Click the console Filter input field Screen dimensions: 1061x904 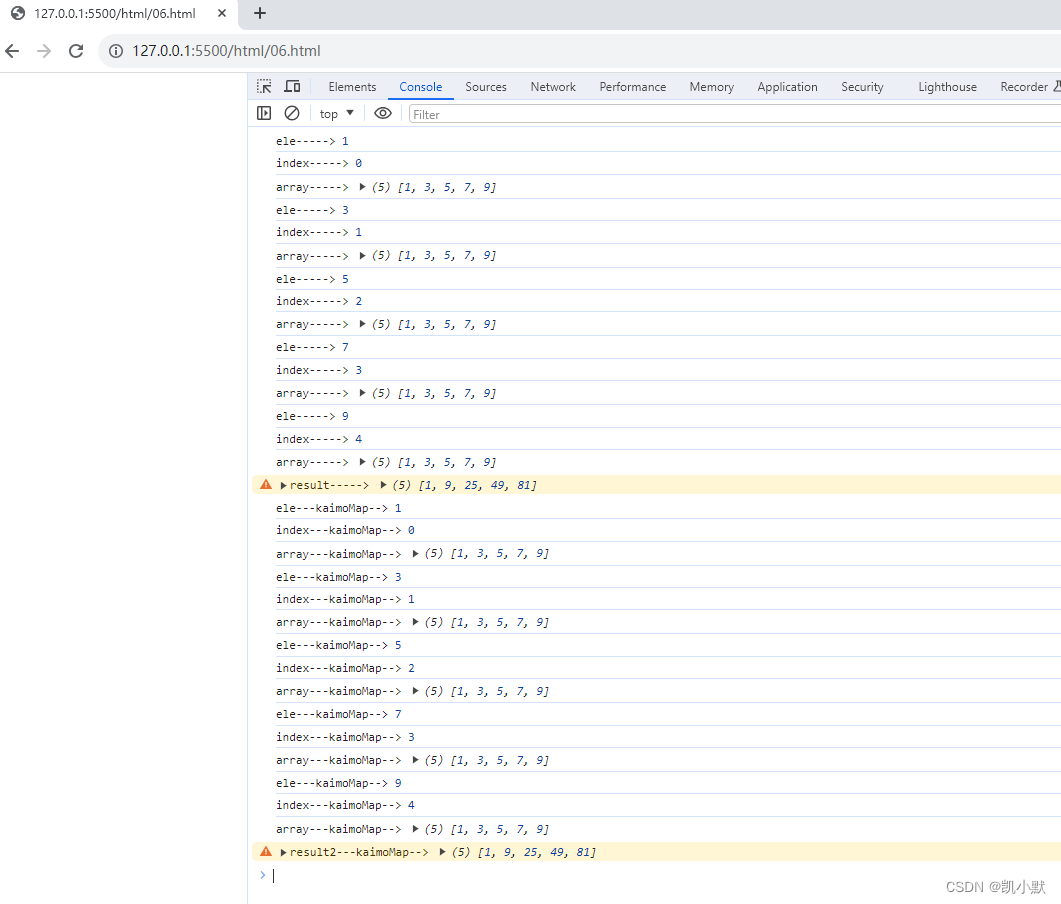pyautogui.click(x=734, y=114)
